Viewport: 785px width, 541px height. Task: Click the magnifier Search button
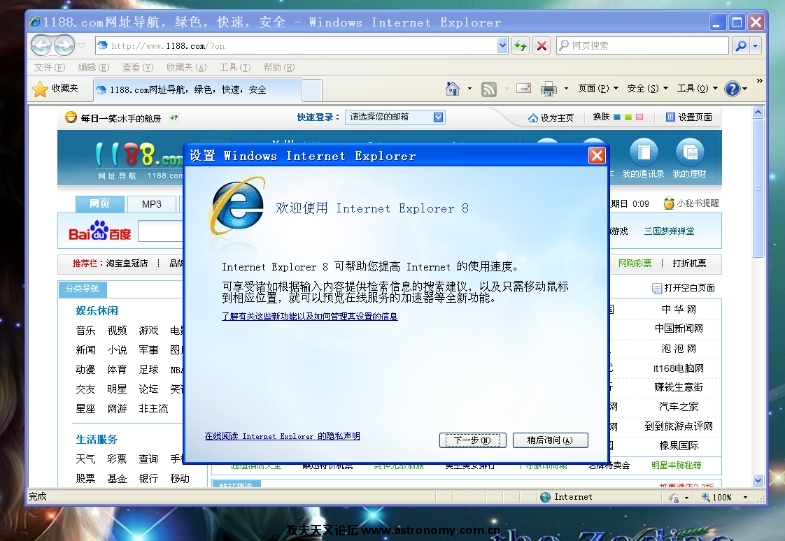pos(740,46)
